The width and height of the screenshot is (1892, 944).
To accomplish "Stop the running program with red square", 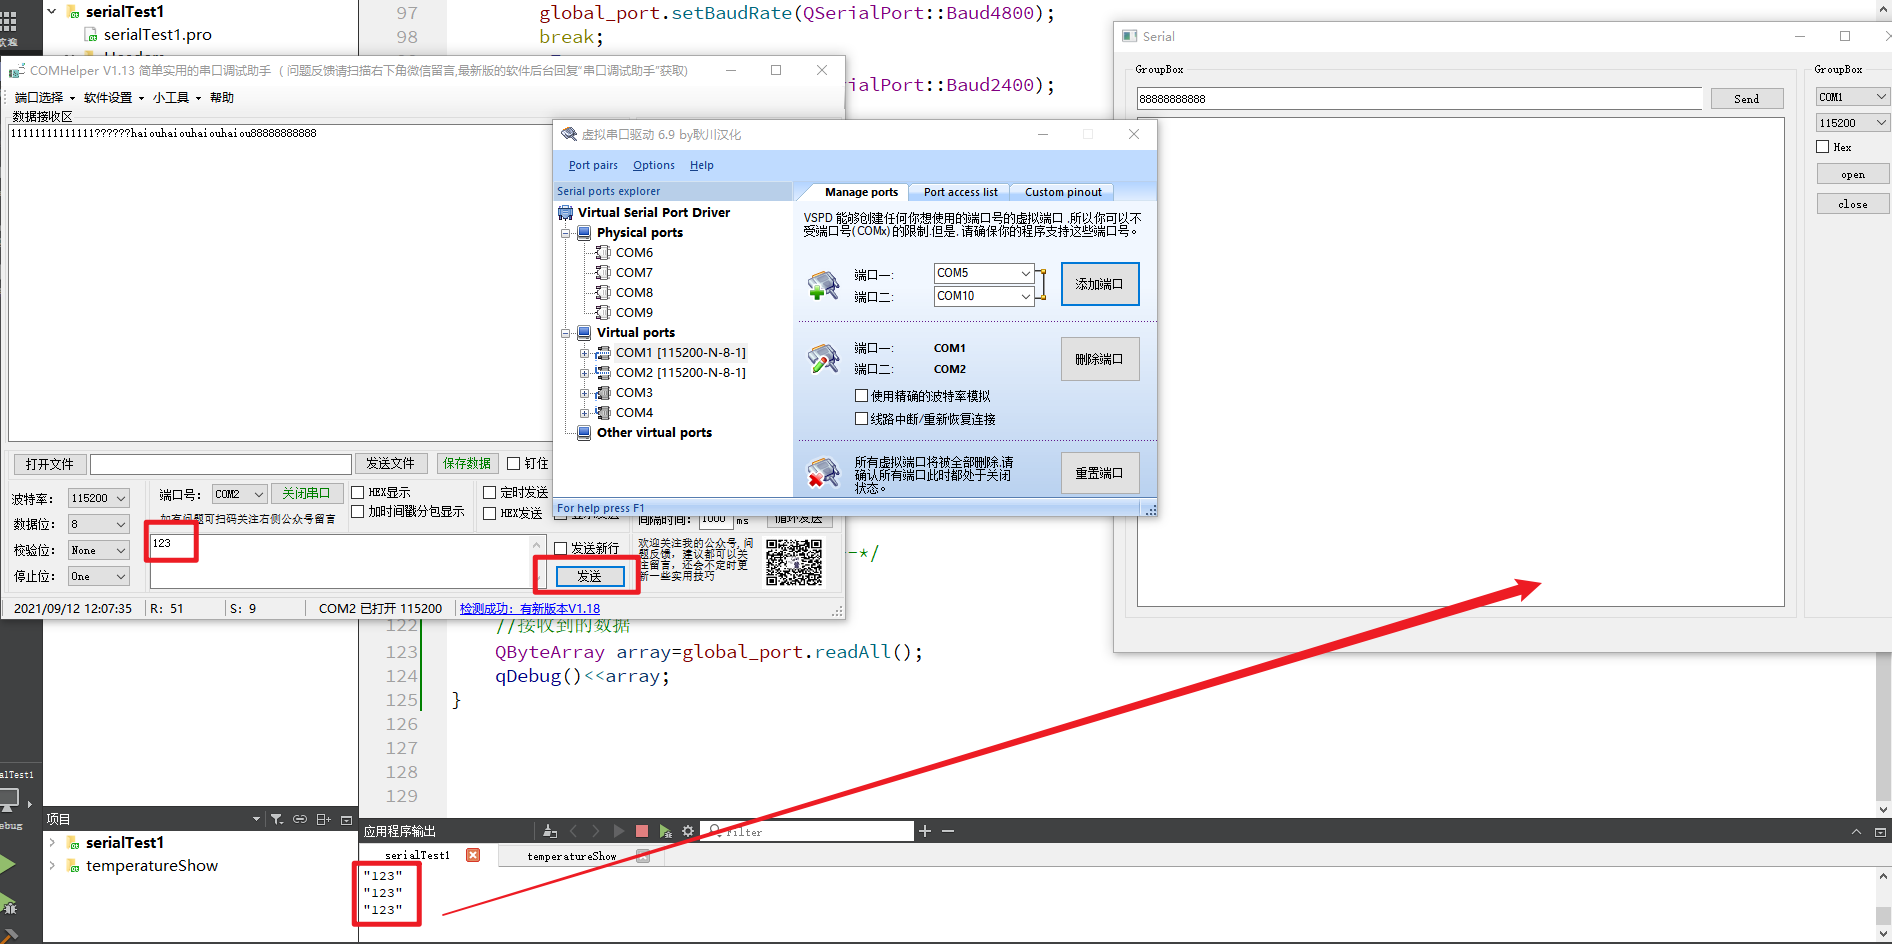I will pyautogui.click(x=642, y=831).
